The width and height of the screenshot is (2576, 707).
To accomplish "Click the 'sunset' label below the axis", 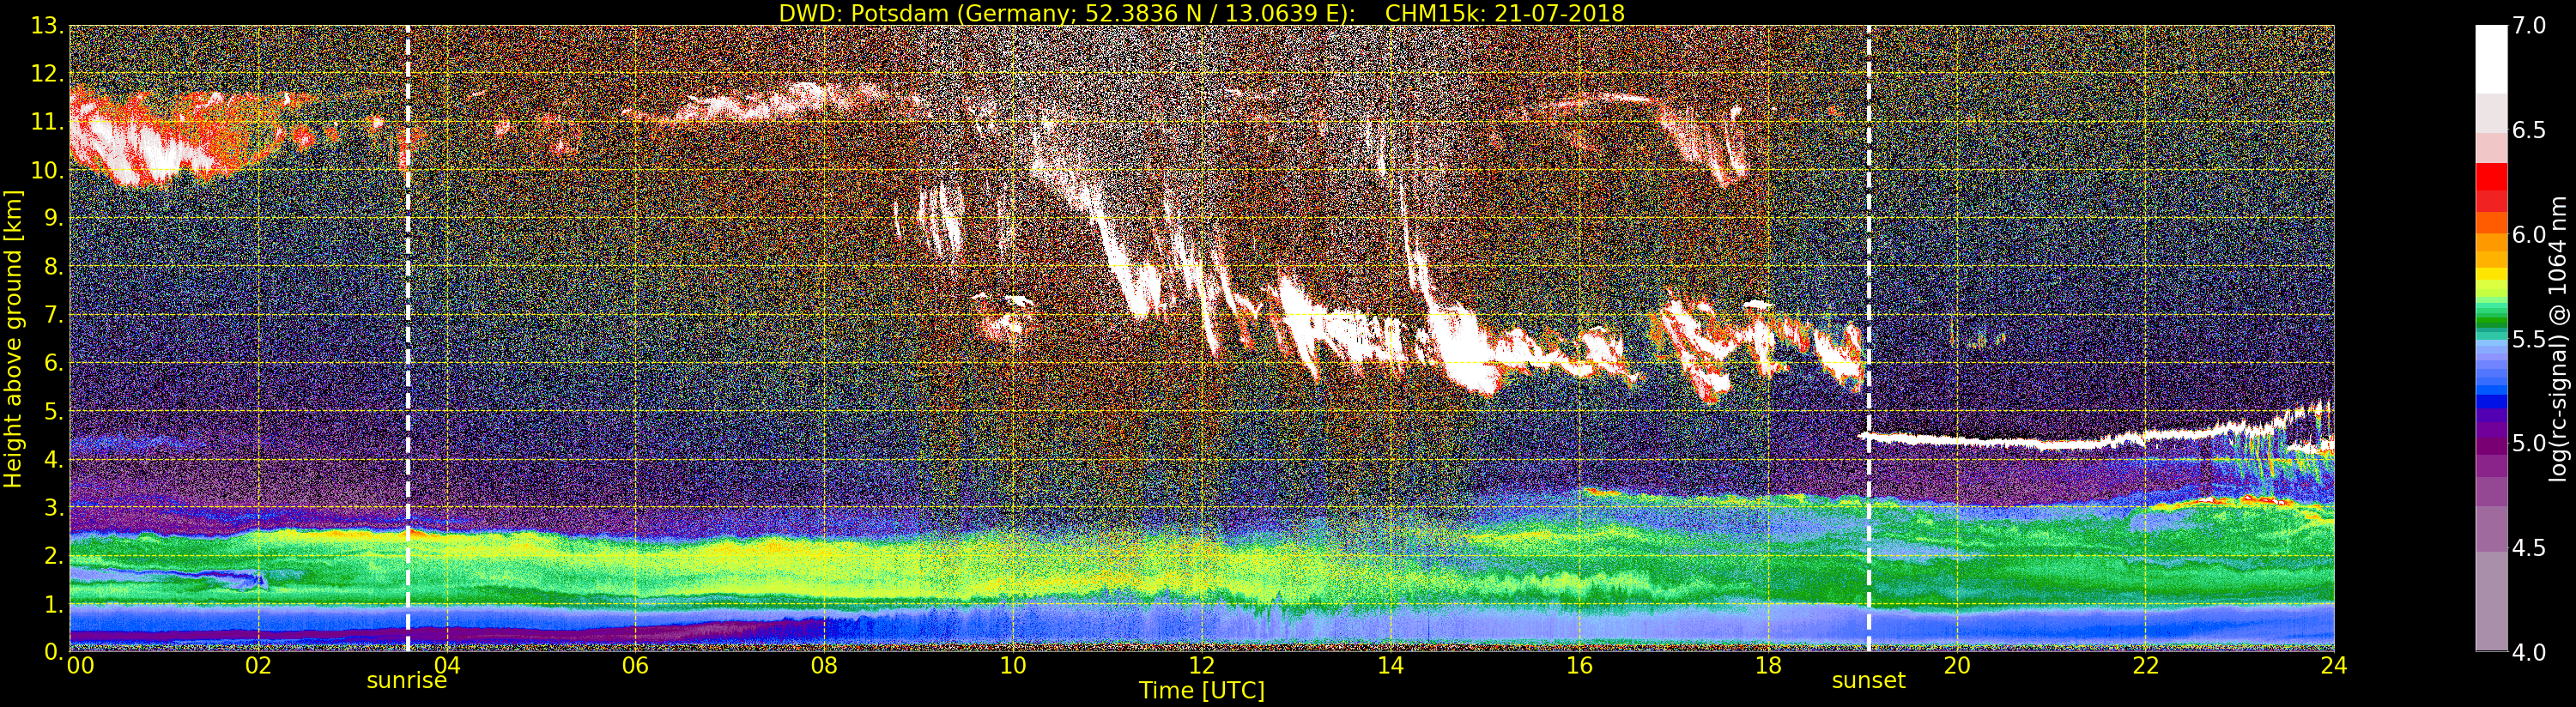I will (x=1868, y=681).
